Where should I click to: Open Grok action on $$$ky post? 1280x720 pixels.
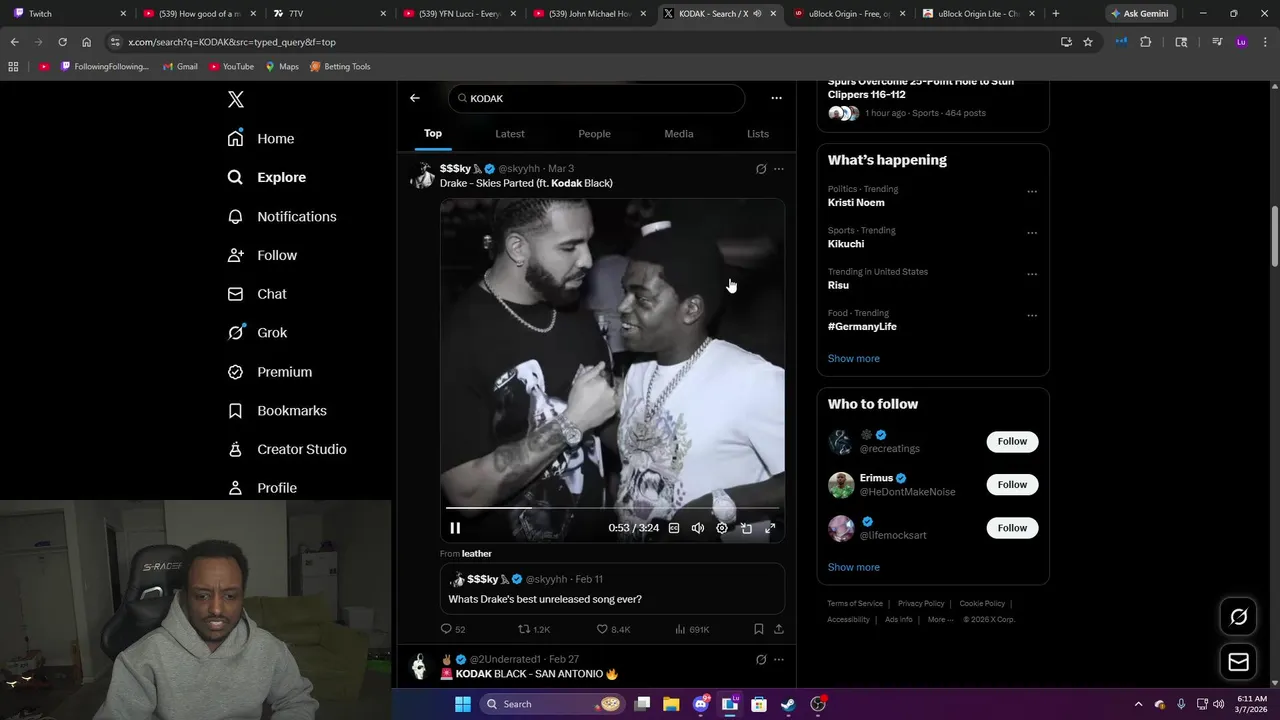(x=761, y=169)
